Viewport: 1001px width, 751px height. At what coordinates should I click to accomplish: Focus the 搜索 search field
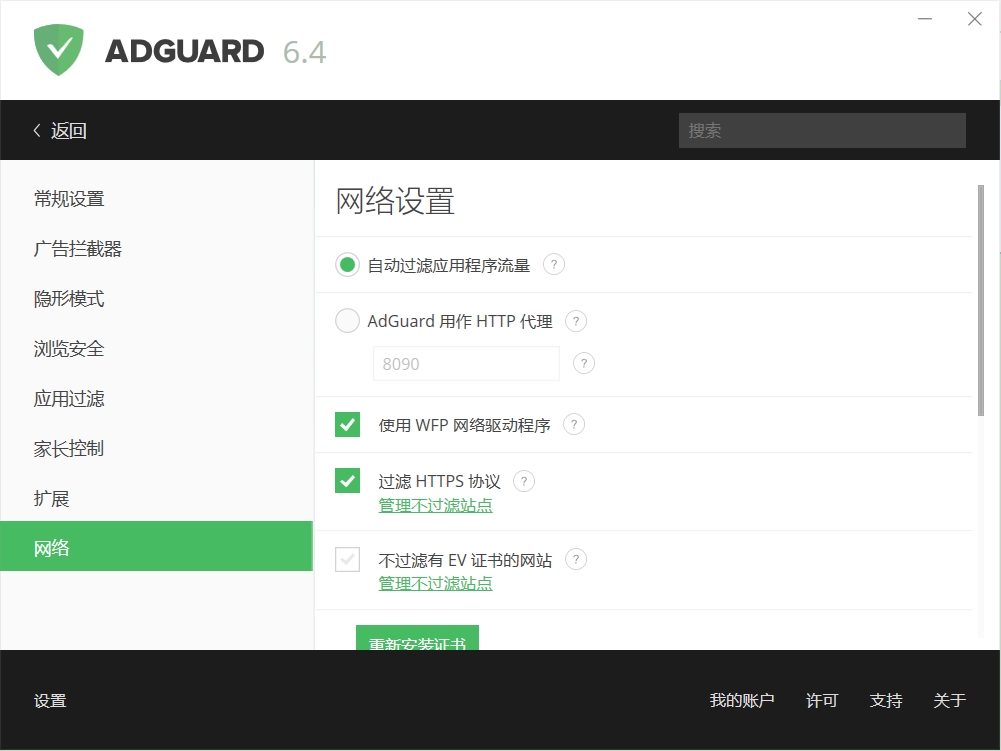822,130
